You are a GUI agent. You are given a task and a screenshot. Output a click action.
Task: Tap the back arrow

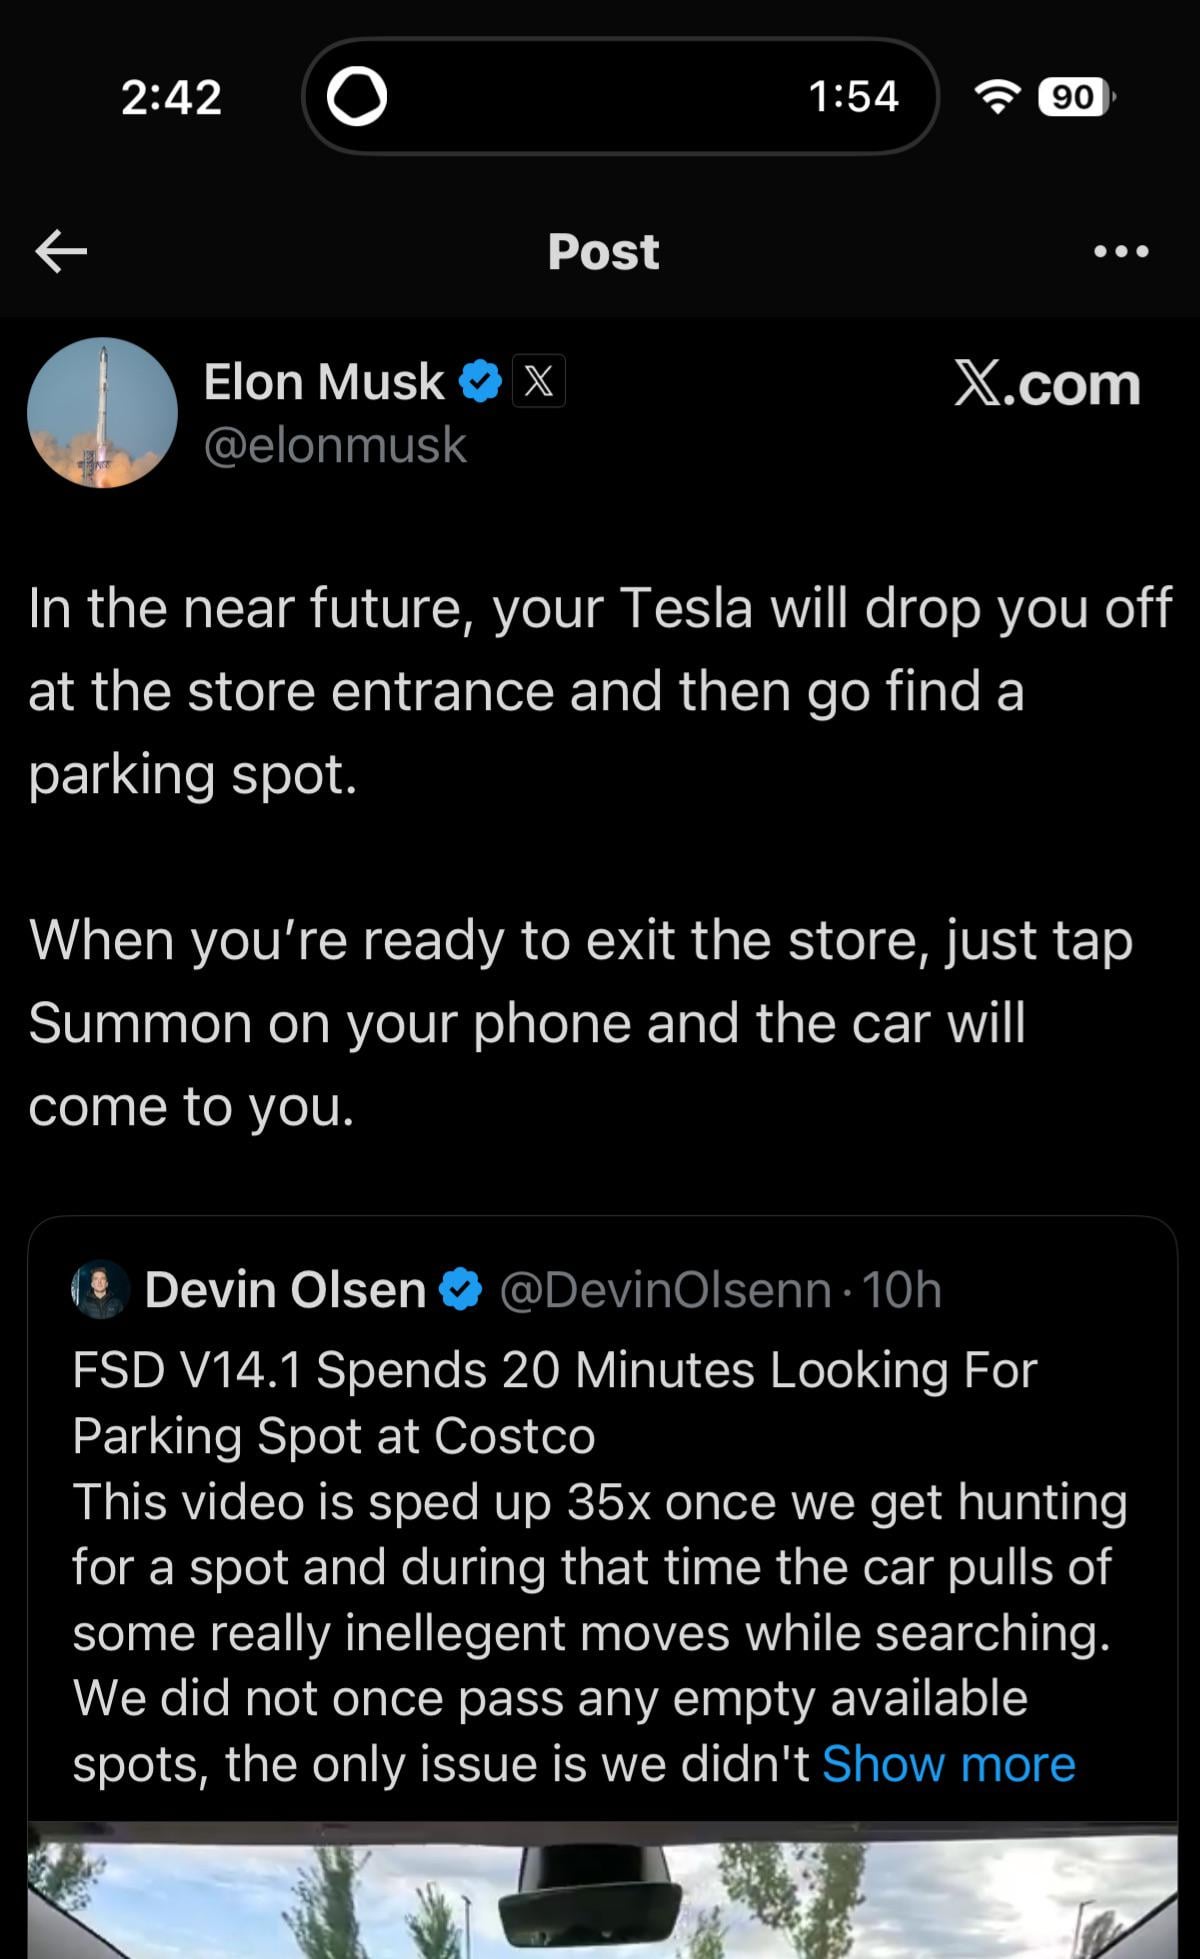(61, 251)
